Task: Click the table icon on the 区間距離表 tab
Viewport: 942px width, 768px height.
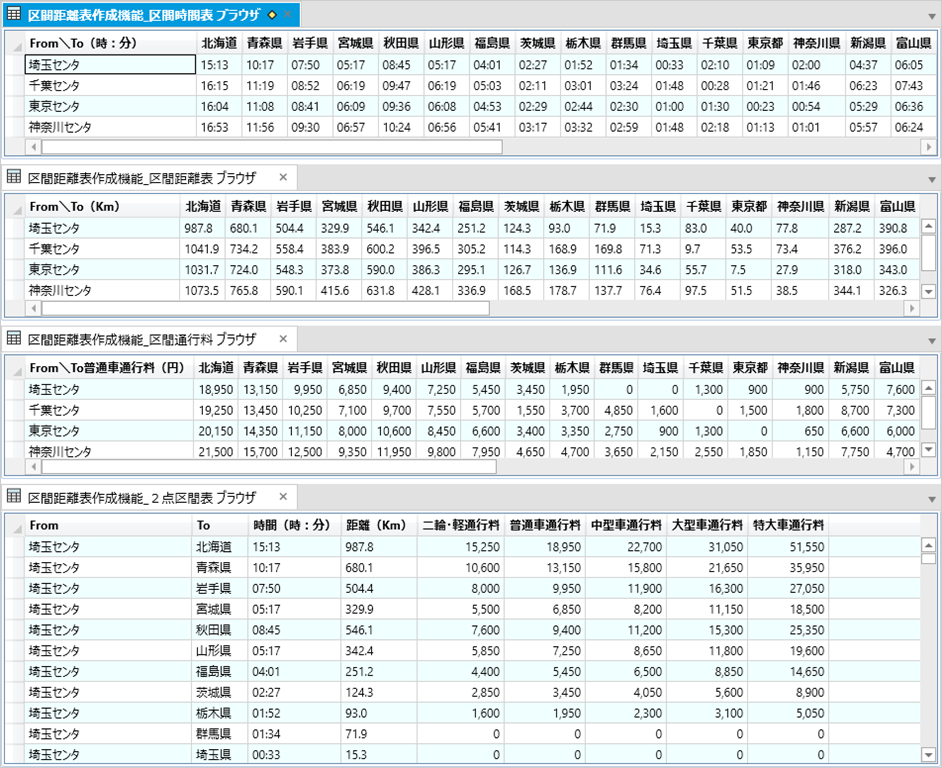Action: [14, 177]
